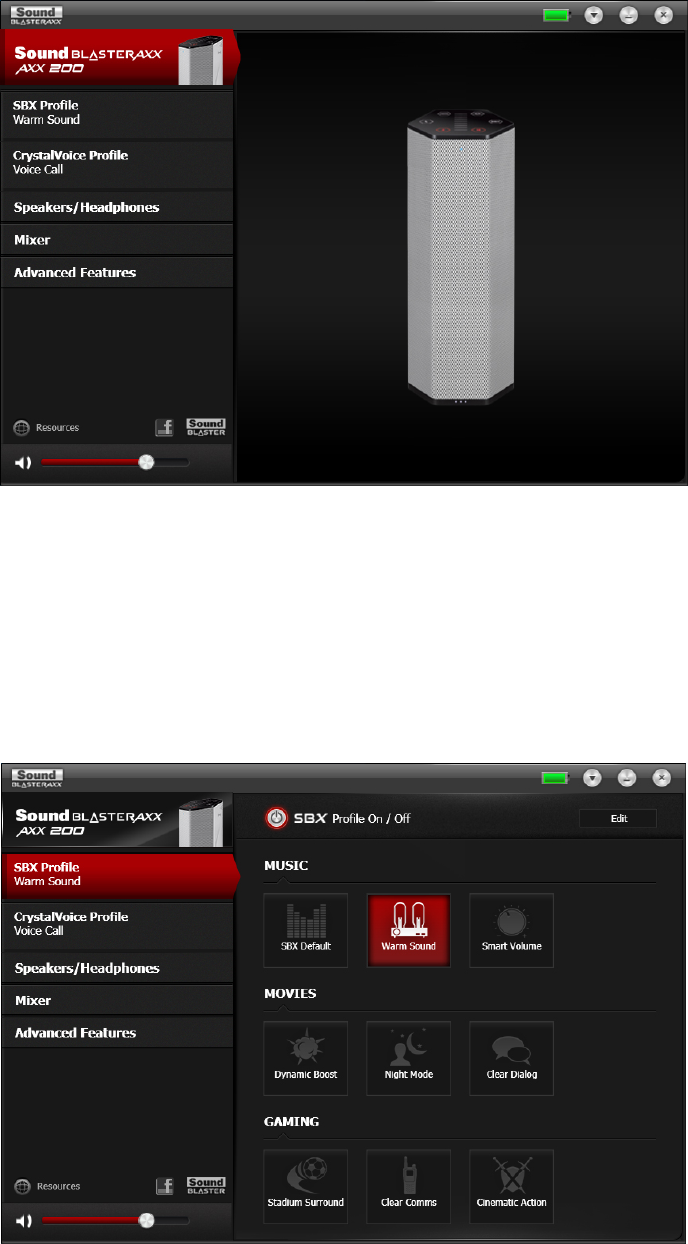The image size is (688, 1244).
Task: Open Speakers/Headphones in upper window
Action: 117,207
